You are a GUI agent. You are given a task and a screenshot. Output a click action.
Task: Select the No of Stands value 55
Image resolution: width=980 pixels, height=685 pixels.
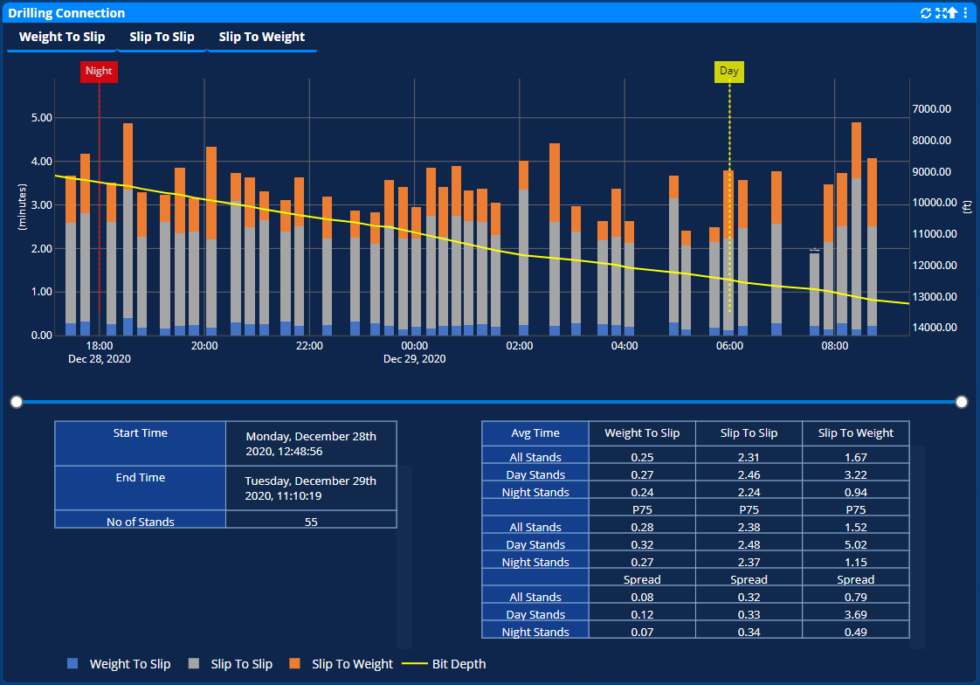click(311, 520)
